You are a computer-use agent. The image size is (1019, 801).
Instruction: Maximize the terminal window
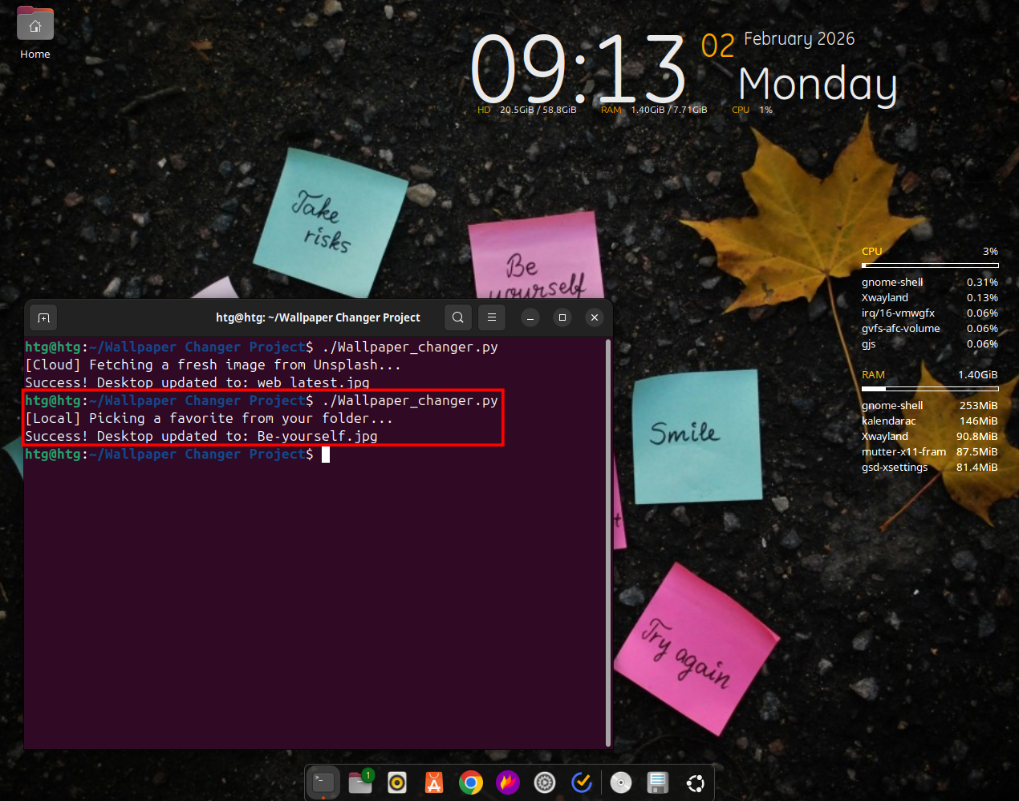click(x=562, y=318)
